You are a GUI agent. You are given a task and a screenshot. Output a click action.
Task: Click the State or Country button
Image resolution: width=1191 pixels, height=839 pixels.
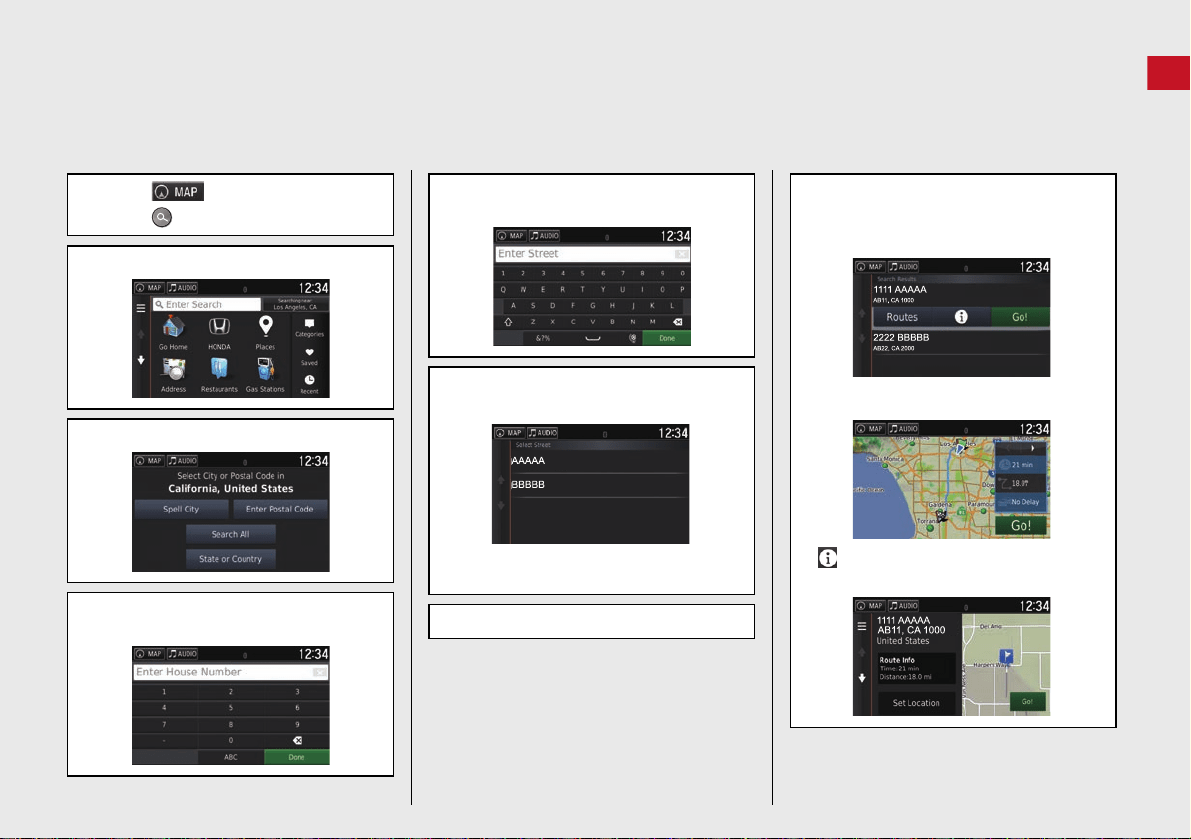tap(230, 559)
